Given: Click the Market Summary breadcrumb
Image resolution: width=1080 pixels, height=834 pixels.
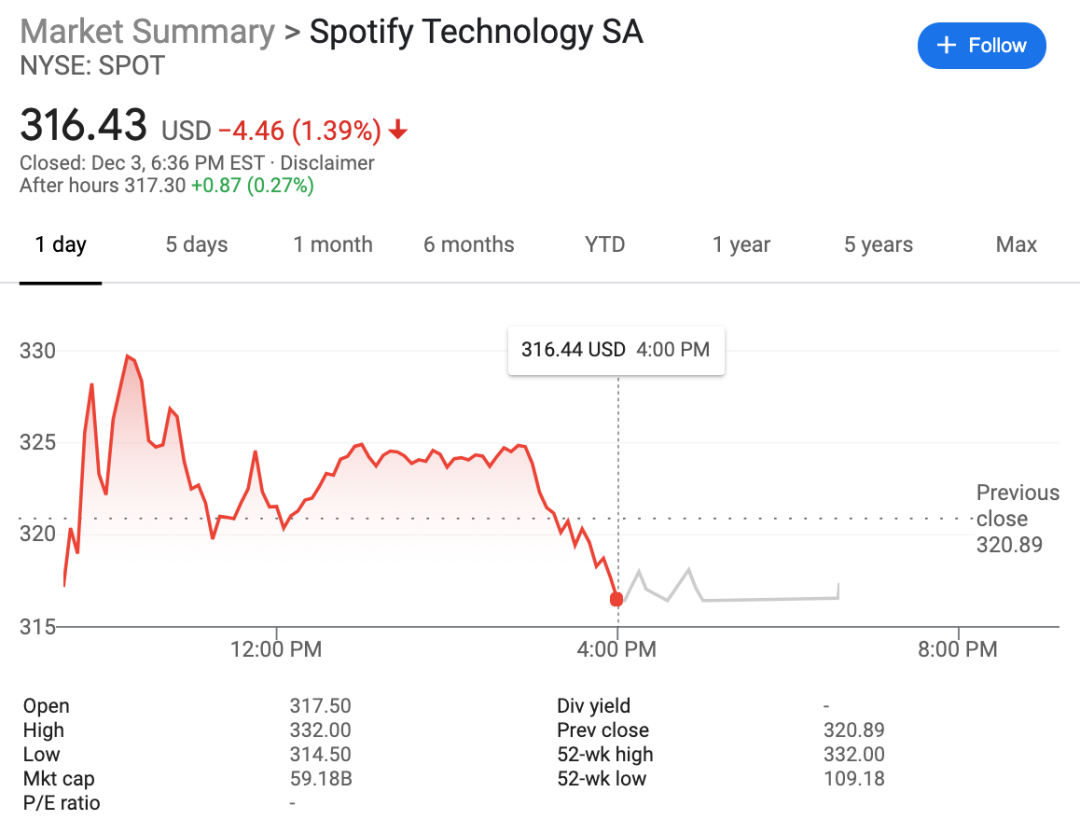Looking at the screenshot, I should point(147,32).
